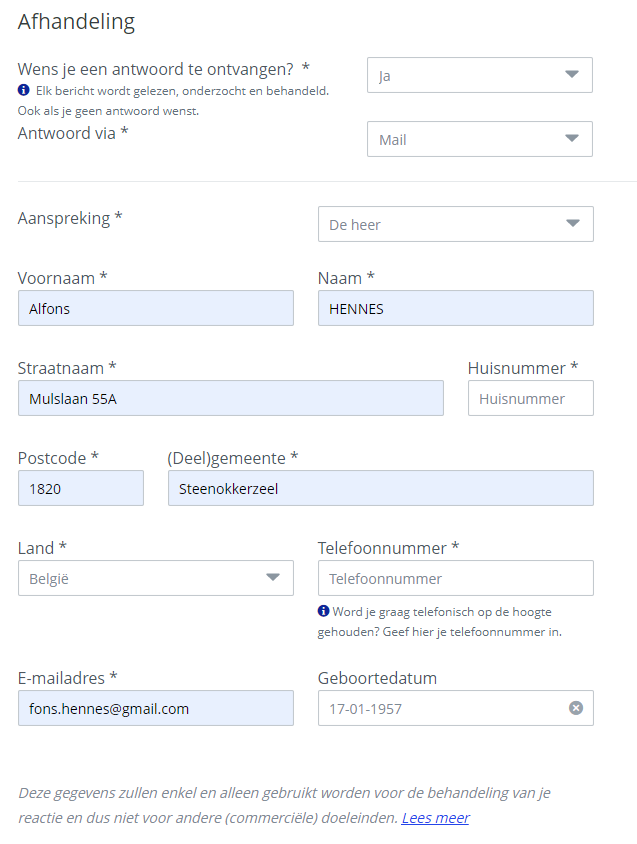Expand the Land dropdown showing België
637x844 pixels.
(155, 578)
